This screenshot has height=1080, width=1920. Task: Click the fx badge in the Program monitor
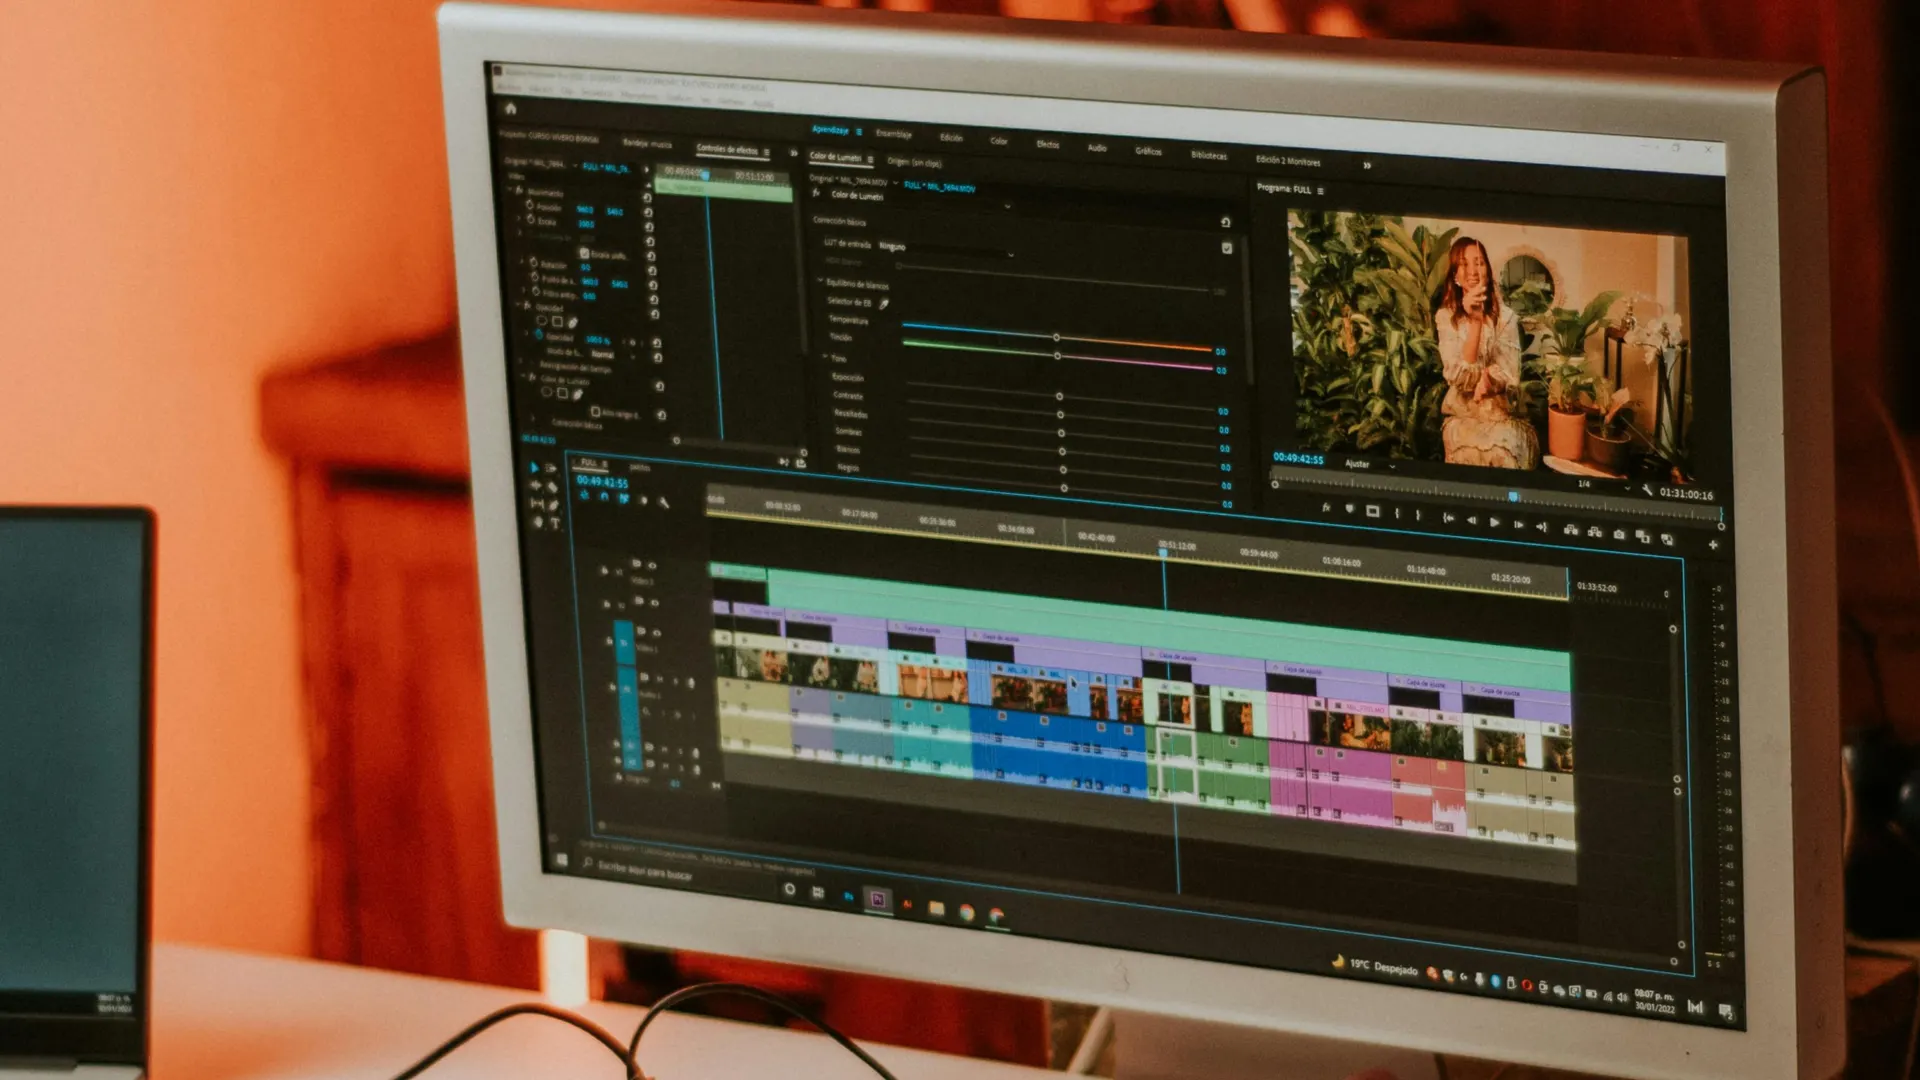point(1326,507)
